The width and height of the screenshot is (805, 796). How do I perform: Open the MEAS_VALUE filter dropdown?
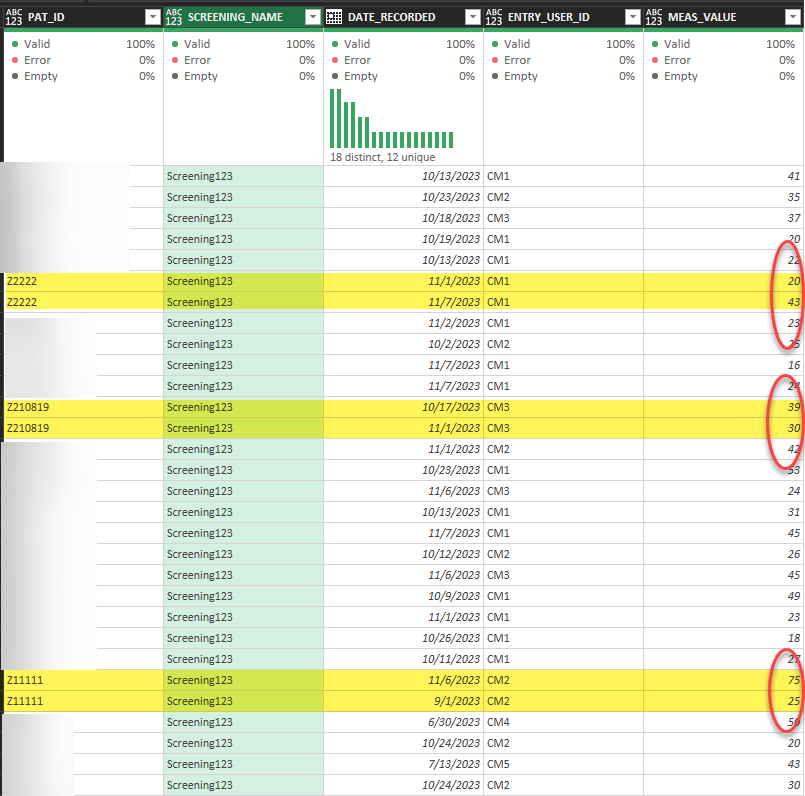coord(793,17)
